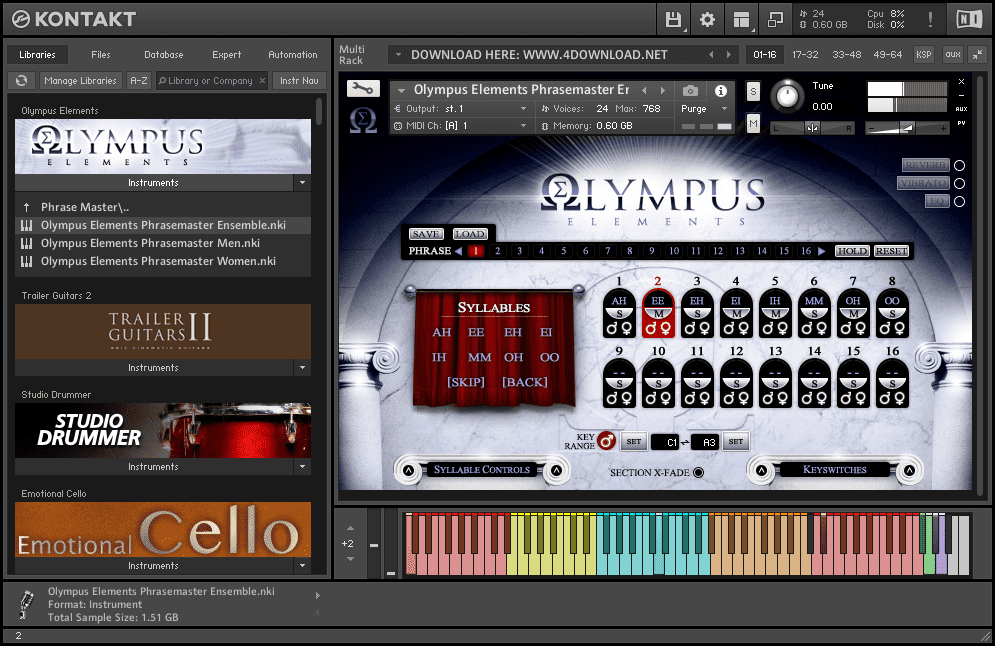
Task: Click the keyboard octave up arrow above +2
Action: [x=350, y=529]
